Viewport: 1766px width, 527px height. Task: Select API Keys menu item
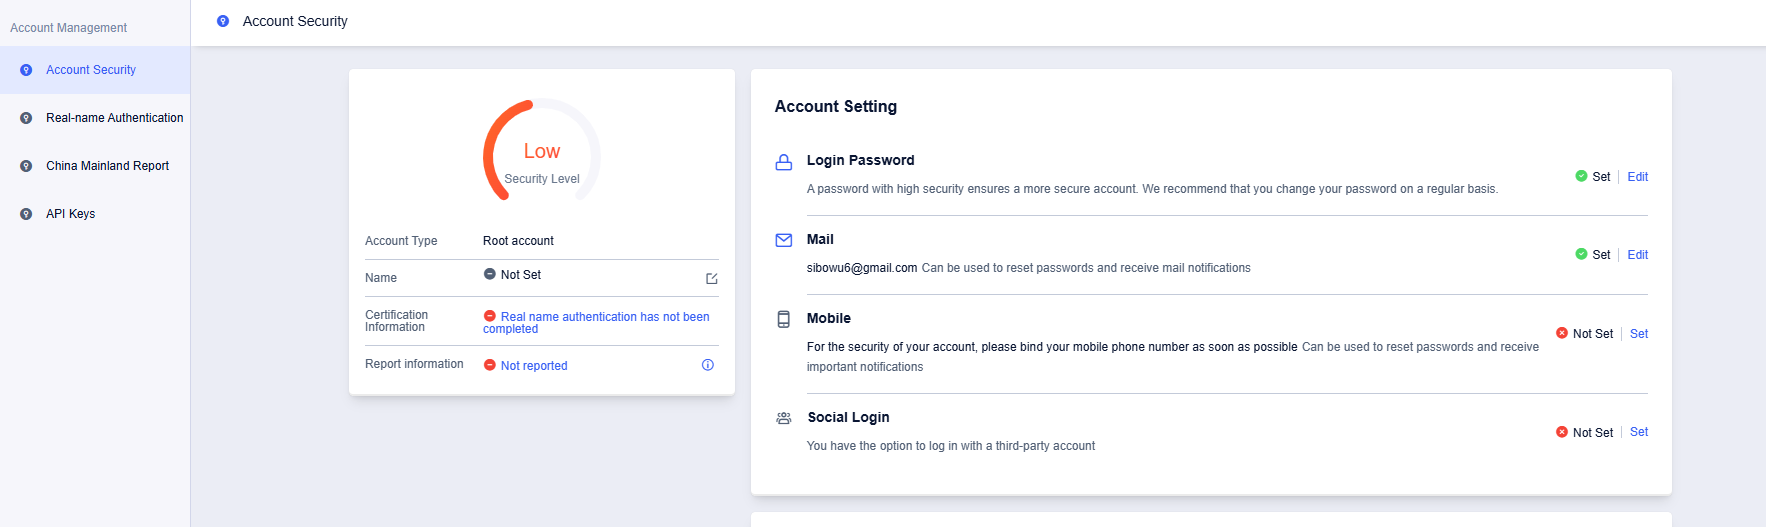coord(70,214)
